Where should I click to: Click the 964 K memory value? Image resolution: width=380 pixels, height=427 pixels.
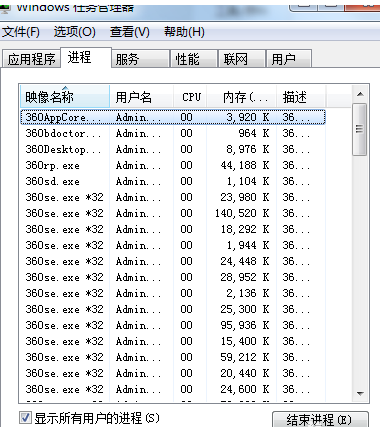(x=254, y=133)
